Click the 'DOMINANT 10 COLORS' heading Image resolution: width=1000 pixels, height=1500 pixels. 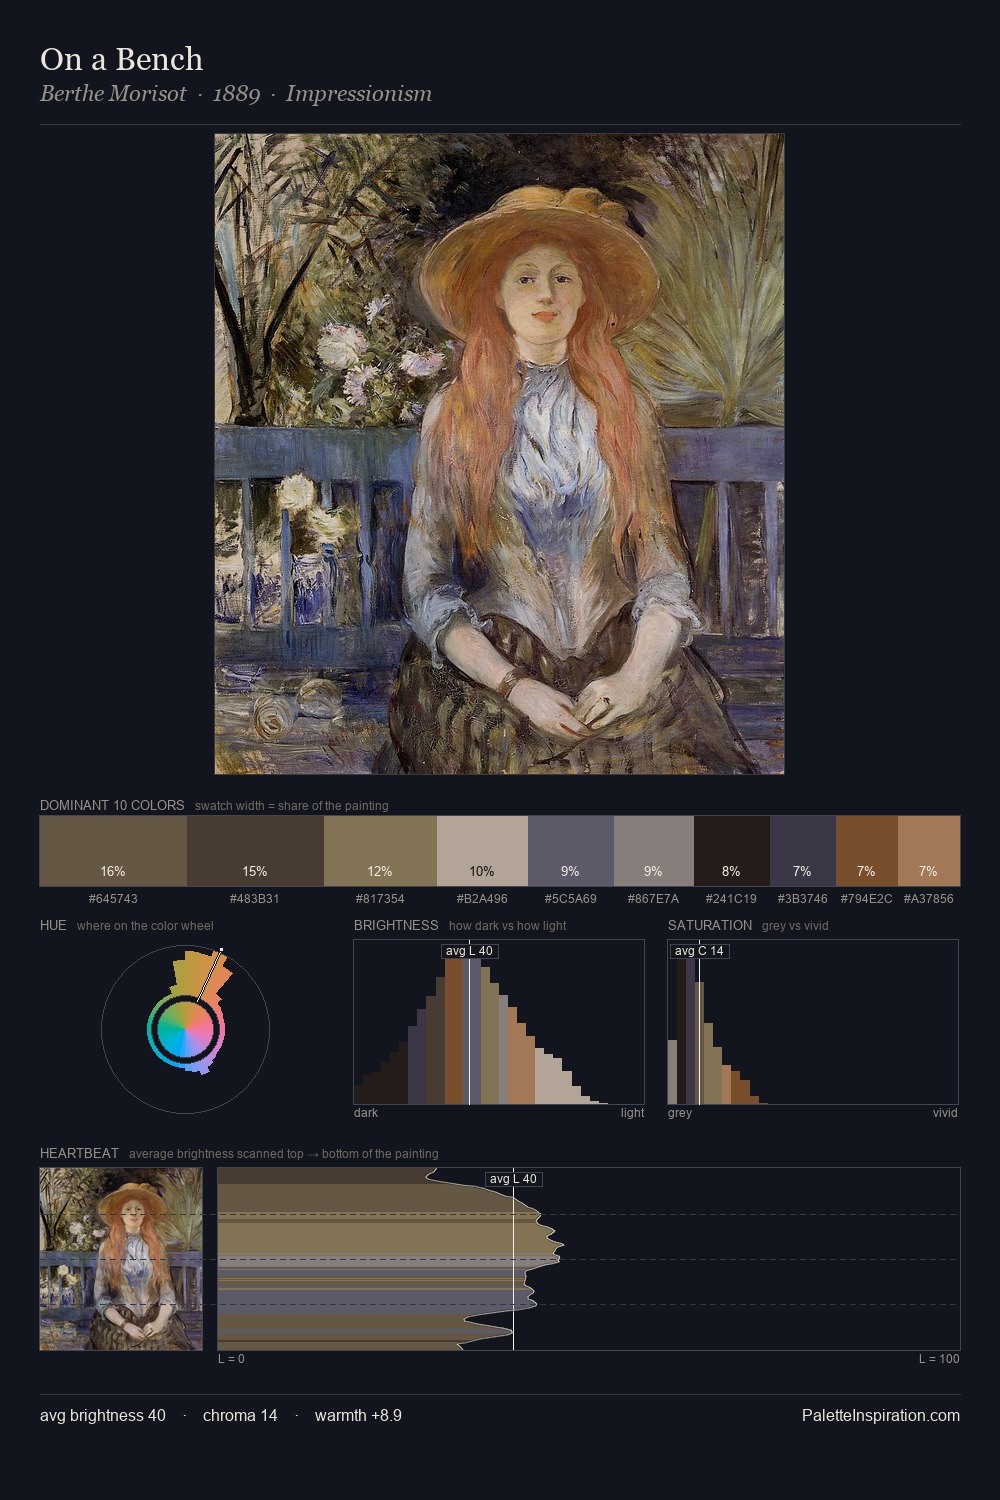(x=112, y=805)
